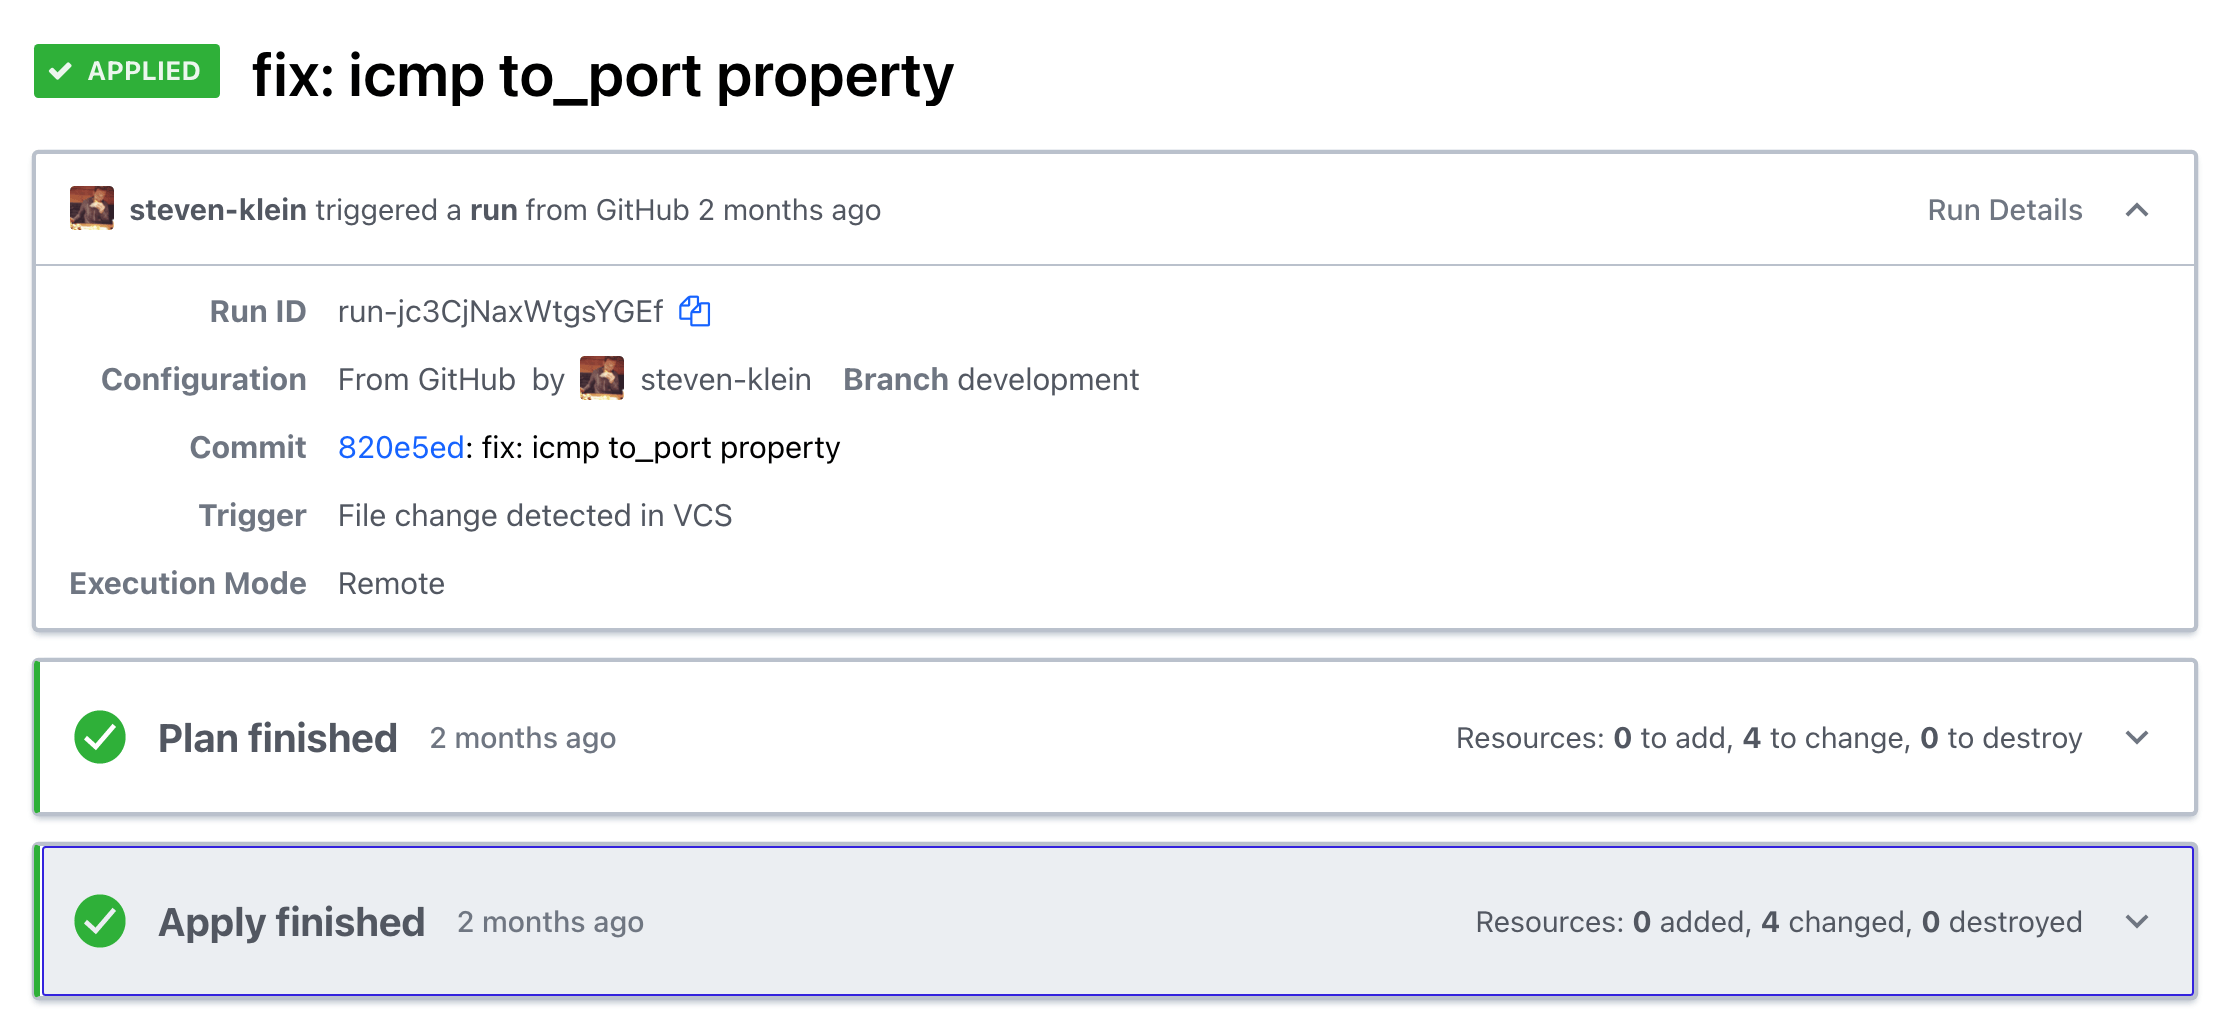Click the Plan finished heading
Viewport: 2232px width, 1028px height.
[277, 738]
